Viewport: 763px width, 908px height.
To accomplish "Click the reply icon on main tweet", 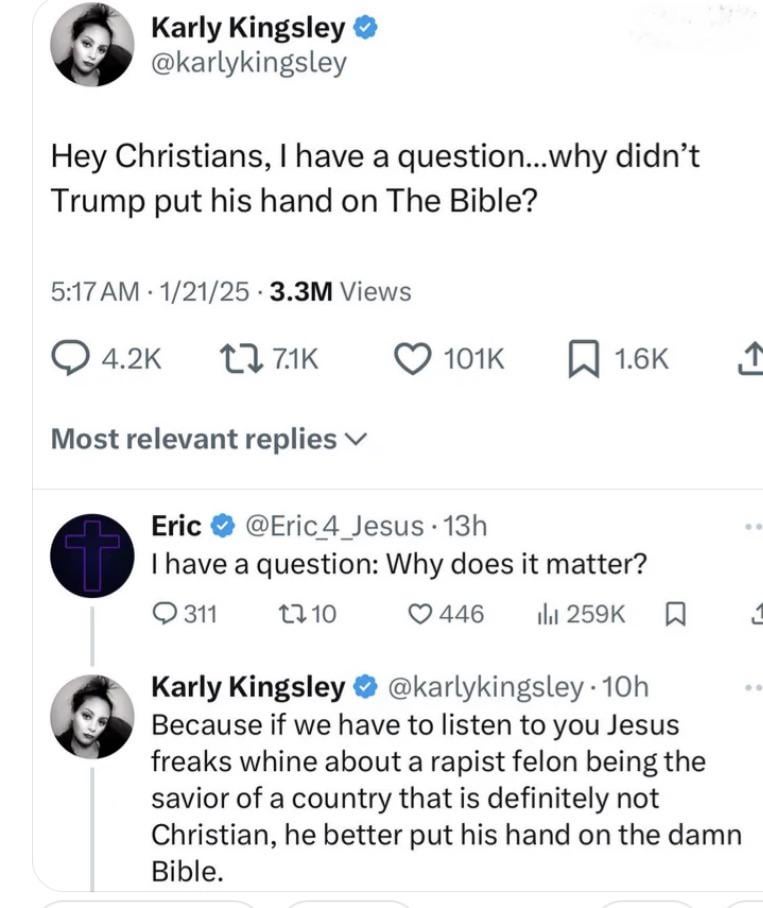I will point(68,359).
